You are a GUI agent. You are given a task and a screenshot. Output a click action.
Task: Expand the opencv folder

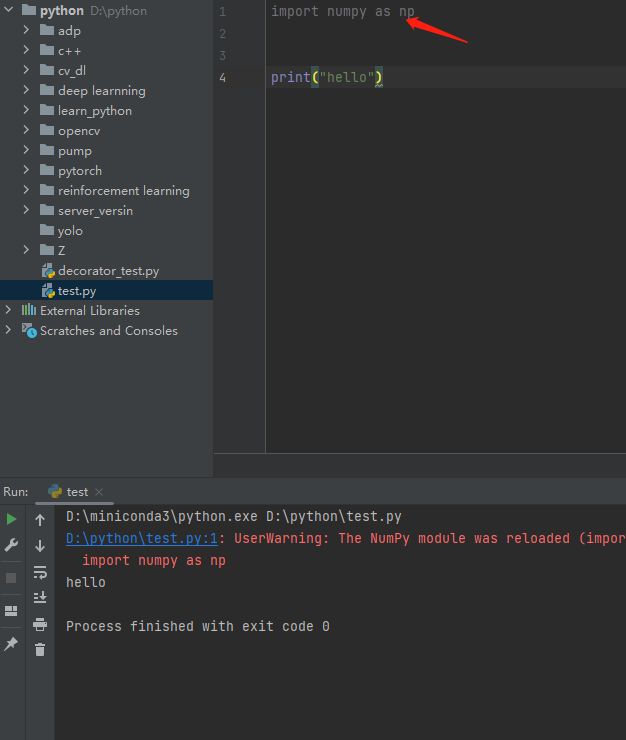[x=26, y=130]
